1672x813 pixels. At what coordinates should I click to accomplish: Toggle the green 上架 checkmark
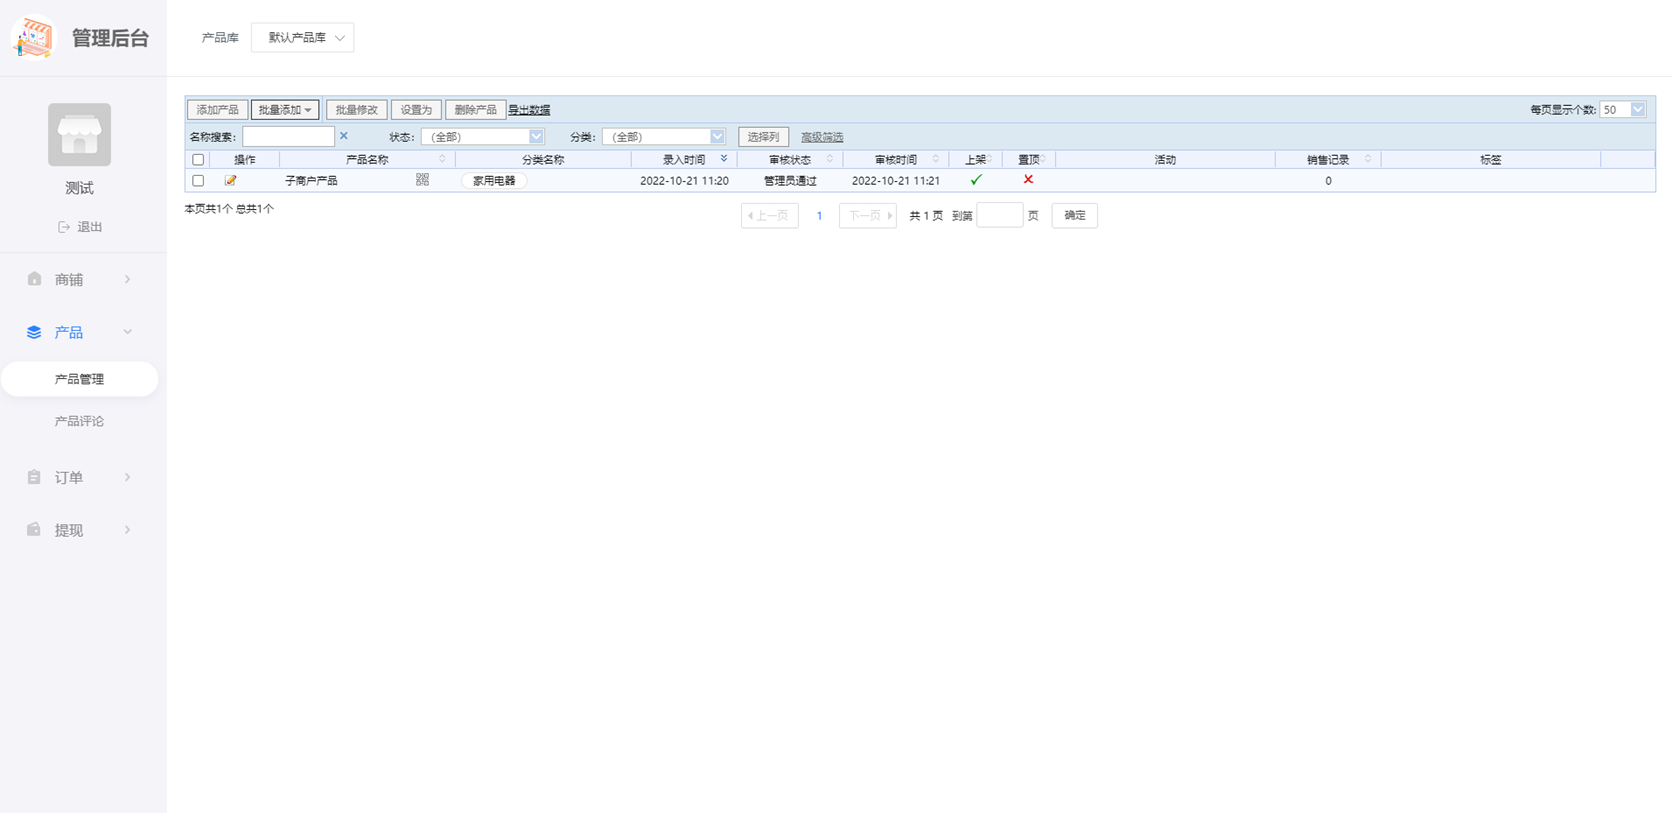point(976,180)
